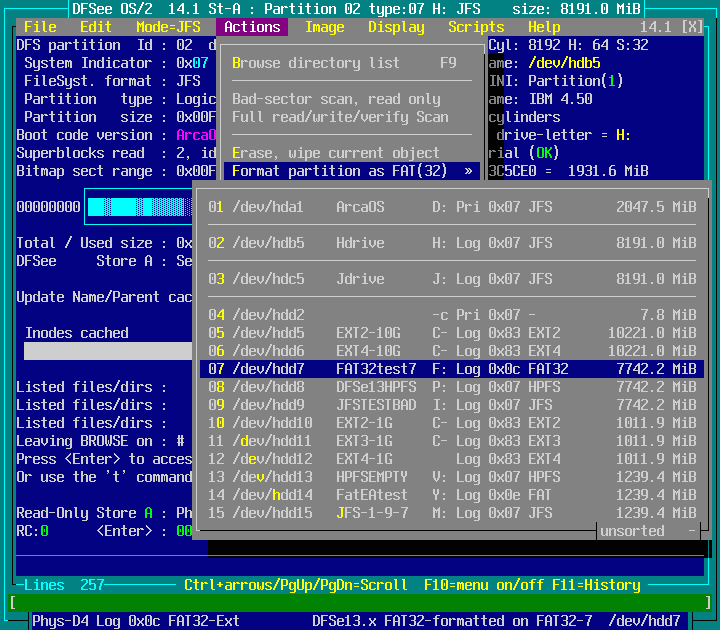Image resolution: width=720 pixels, height=630 pixels.
Task: Open the Image menu
Action: [324, 27]
